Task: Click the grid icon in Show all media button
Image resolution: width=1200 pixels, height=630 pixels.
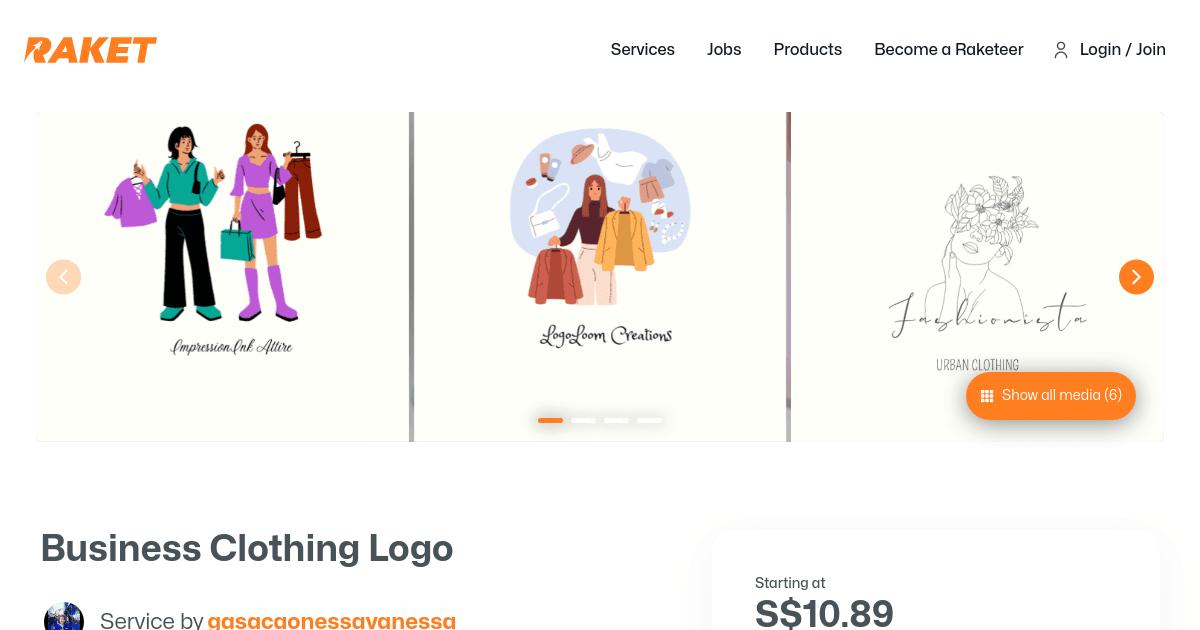Action: 988,396
